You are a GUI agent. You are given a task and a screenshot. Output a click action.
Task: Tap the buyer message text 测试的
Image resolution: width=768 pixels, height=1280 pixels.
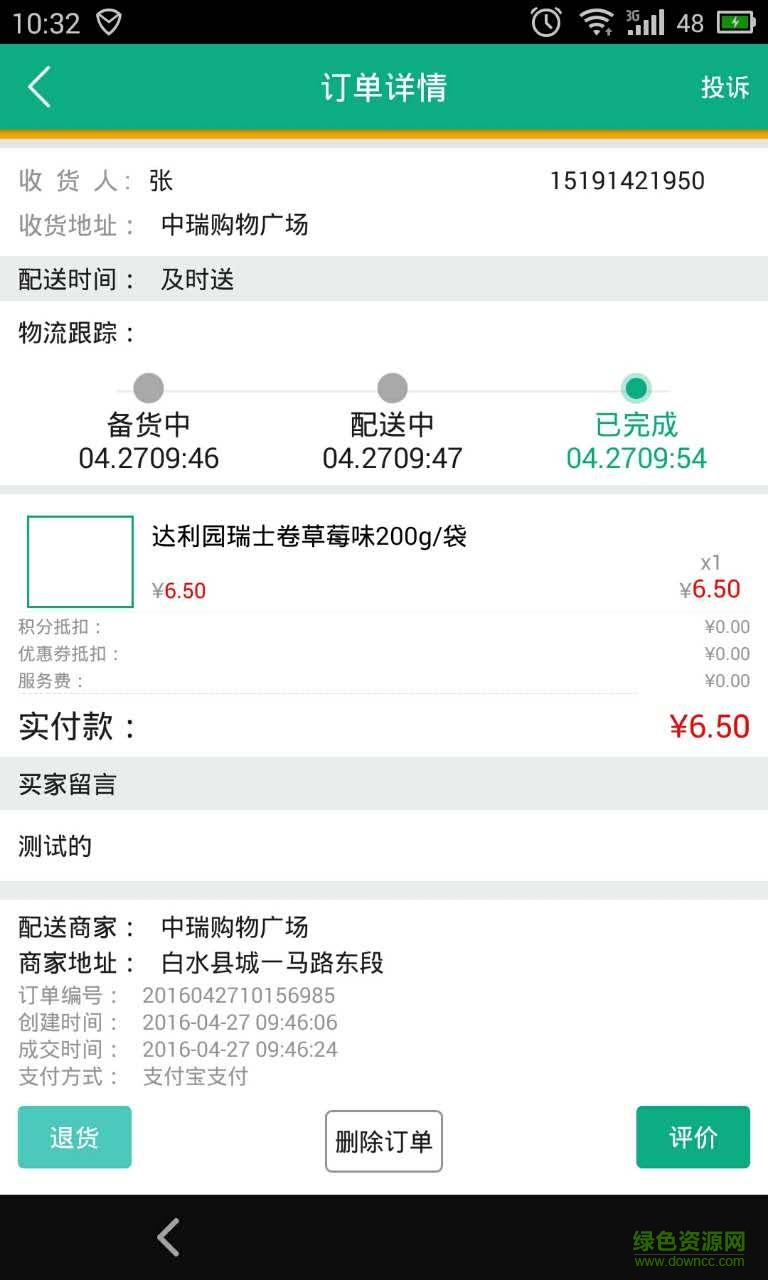[x=55, y=847]
